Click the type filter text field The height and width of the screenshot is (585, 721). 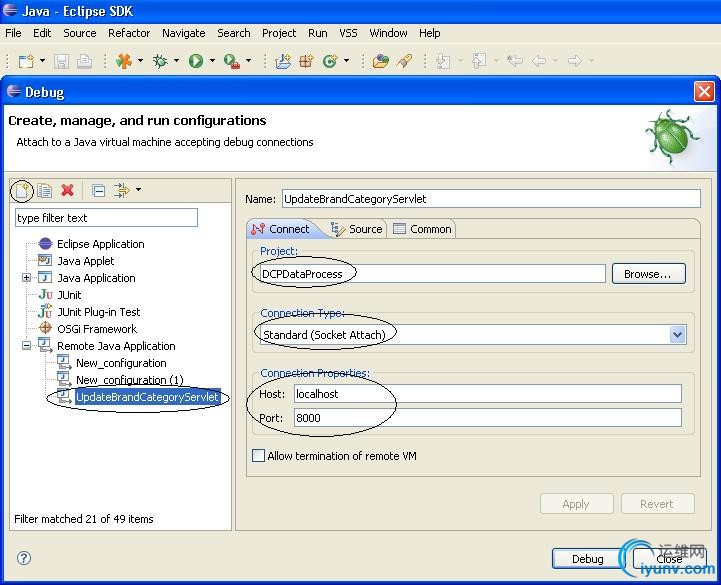(106, 218)
